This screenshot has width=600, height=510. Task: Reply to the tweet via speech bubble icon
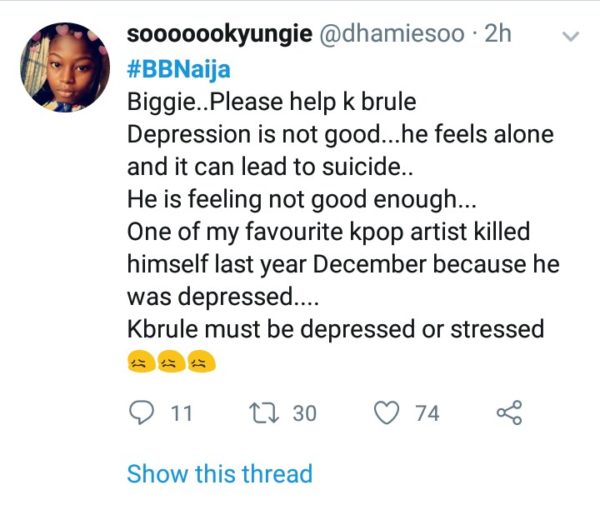(x=145, y=411)
